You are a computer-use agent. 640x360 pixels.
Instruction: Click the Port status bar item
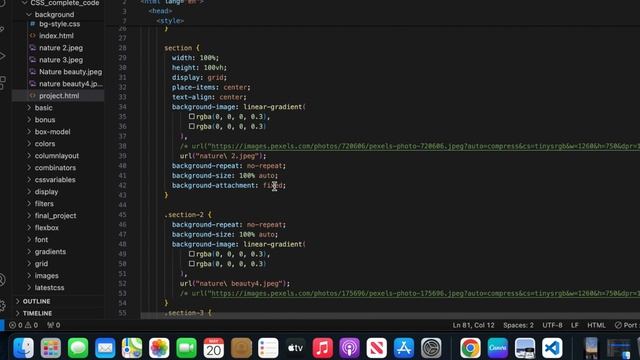point(626,325)
